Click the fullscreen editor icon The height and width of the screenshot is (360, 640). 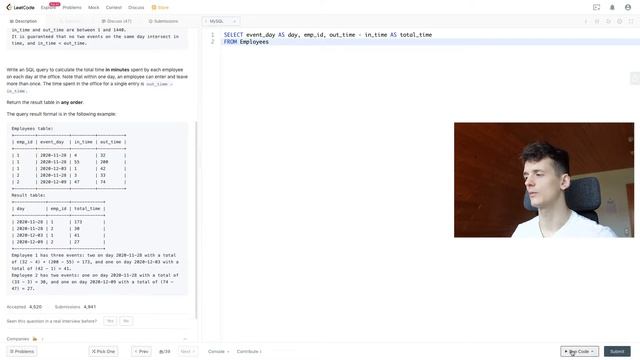click(631, 21)
